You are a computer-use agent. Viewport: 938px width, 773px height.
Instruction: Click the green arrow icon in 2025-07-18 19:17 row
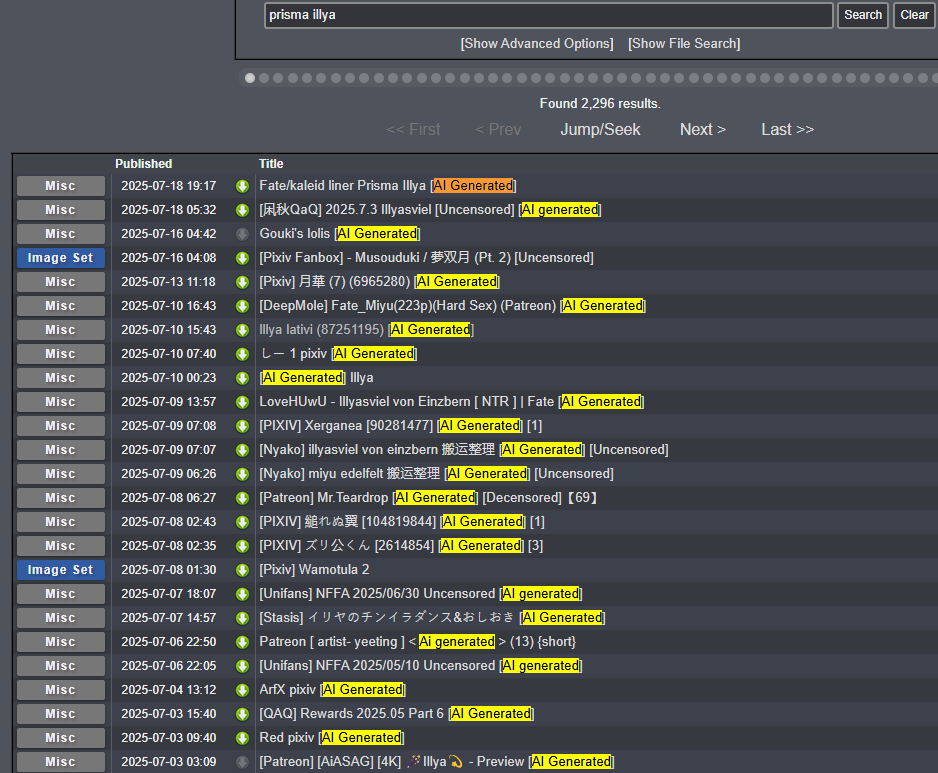(242, 186)
